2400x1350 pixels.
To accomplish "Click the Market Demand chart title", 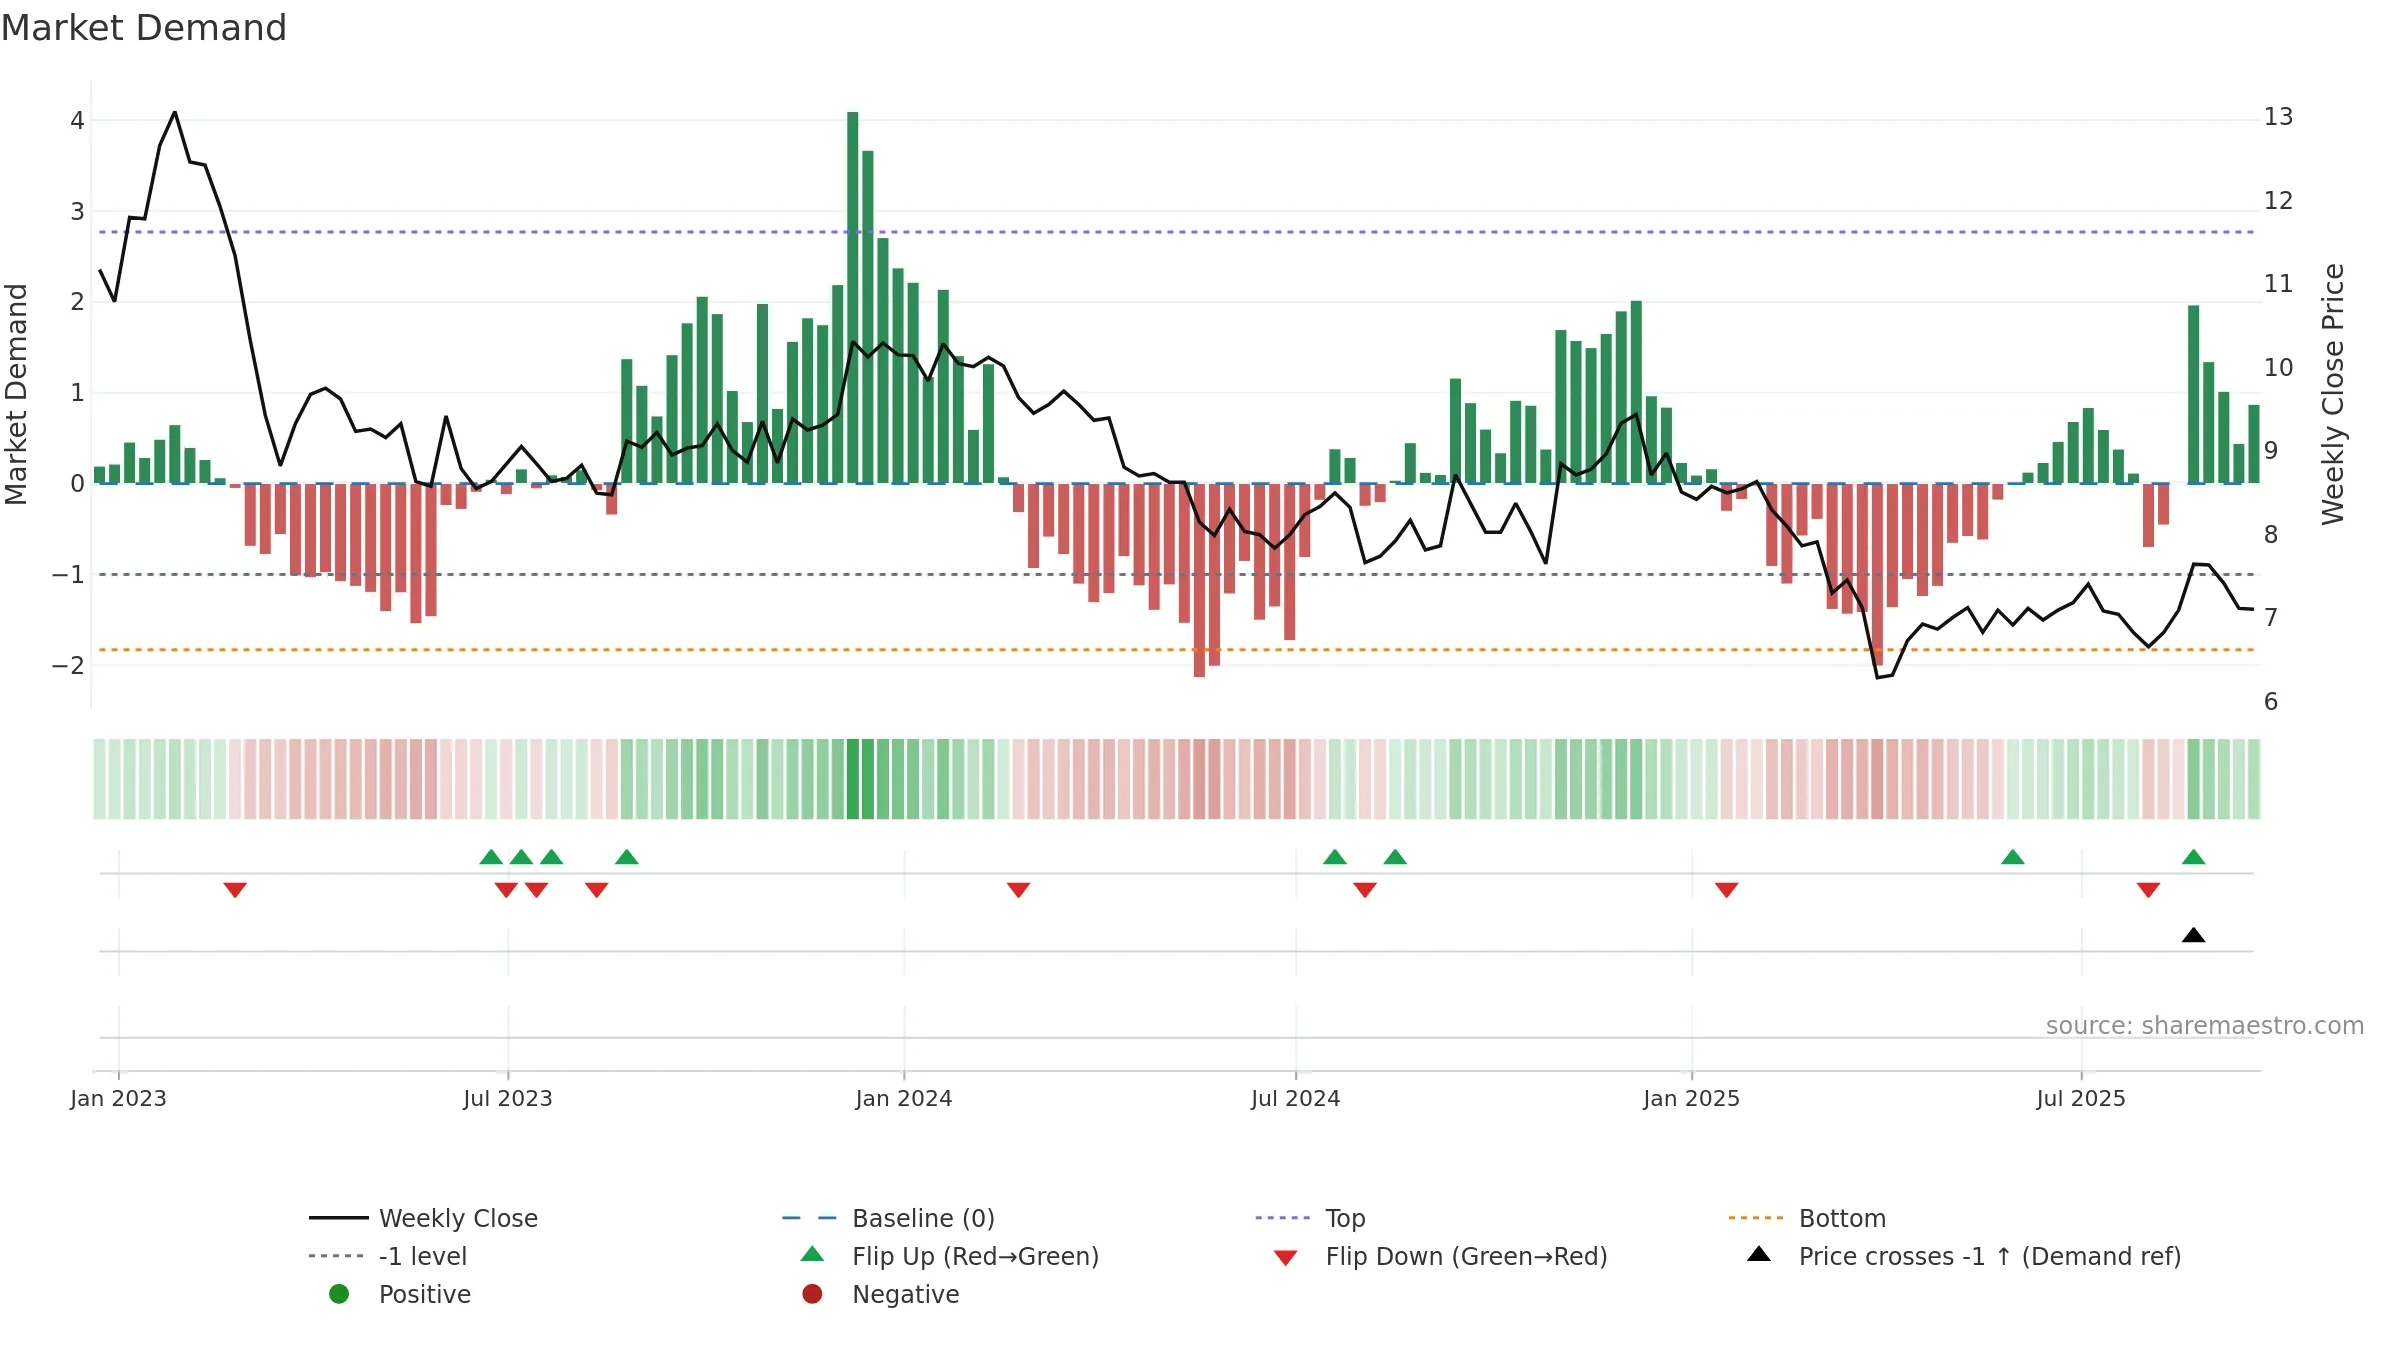I will coord(144,28).
